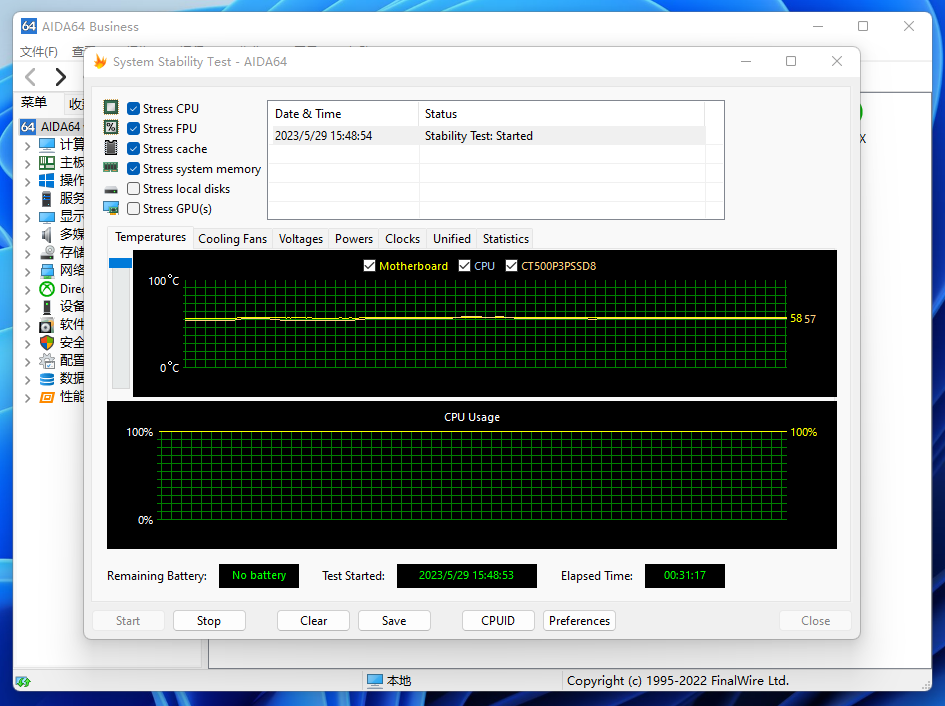Enable the Stress GPU(s) checkbox
The width and height of the screenshot is (945, 706).
(x=134, y=208)
